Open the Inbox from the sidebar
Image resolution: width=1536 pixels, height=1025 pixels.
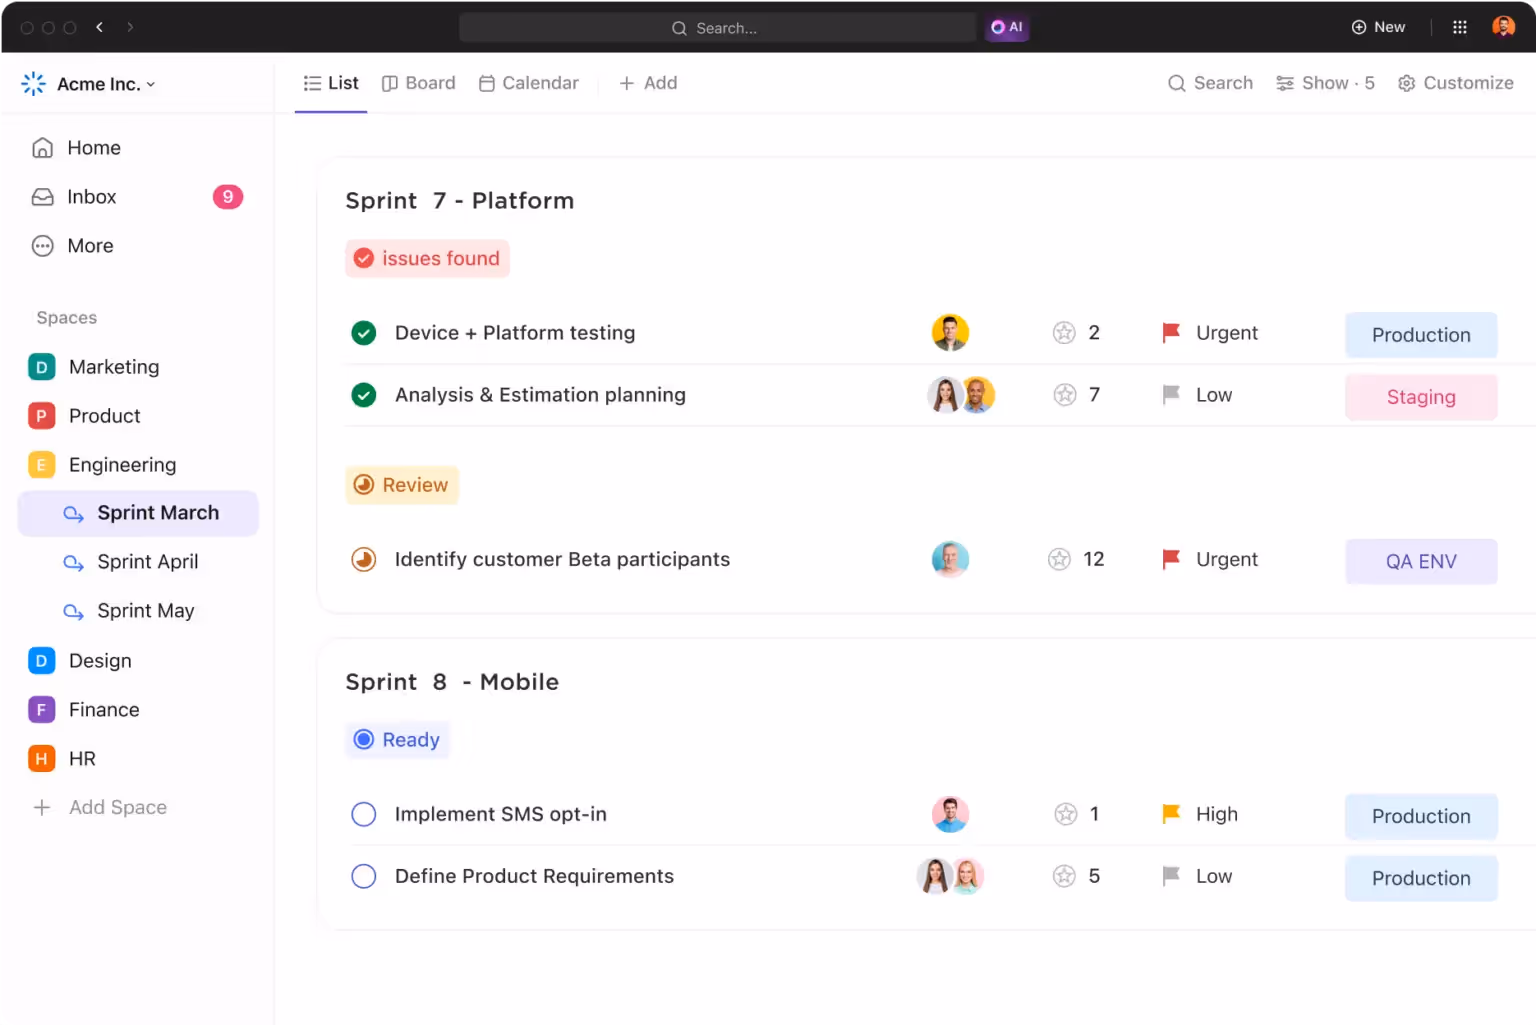coord(91,196)
